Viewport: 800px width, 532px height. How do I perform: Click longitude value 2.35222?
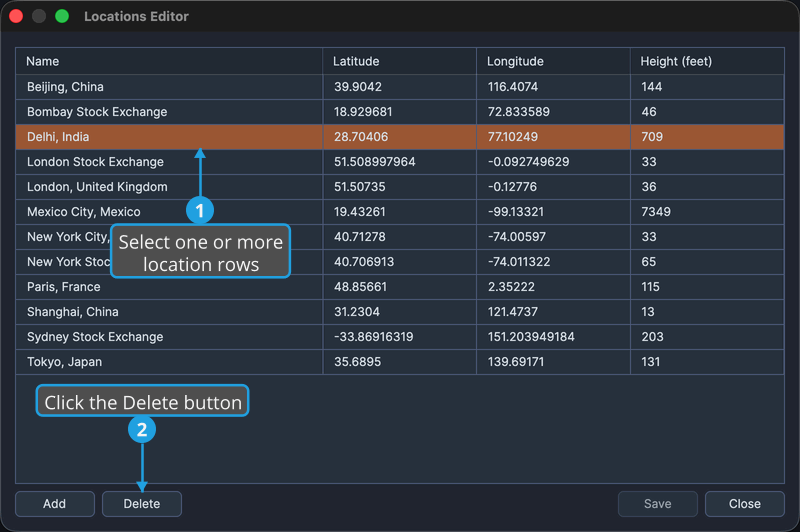click(511, 287)
